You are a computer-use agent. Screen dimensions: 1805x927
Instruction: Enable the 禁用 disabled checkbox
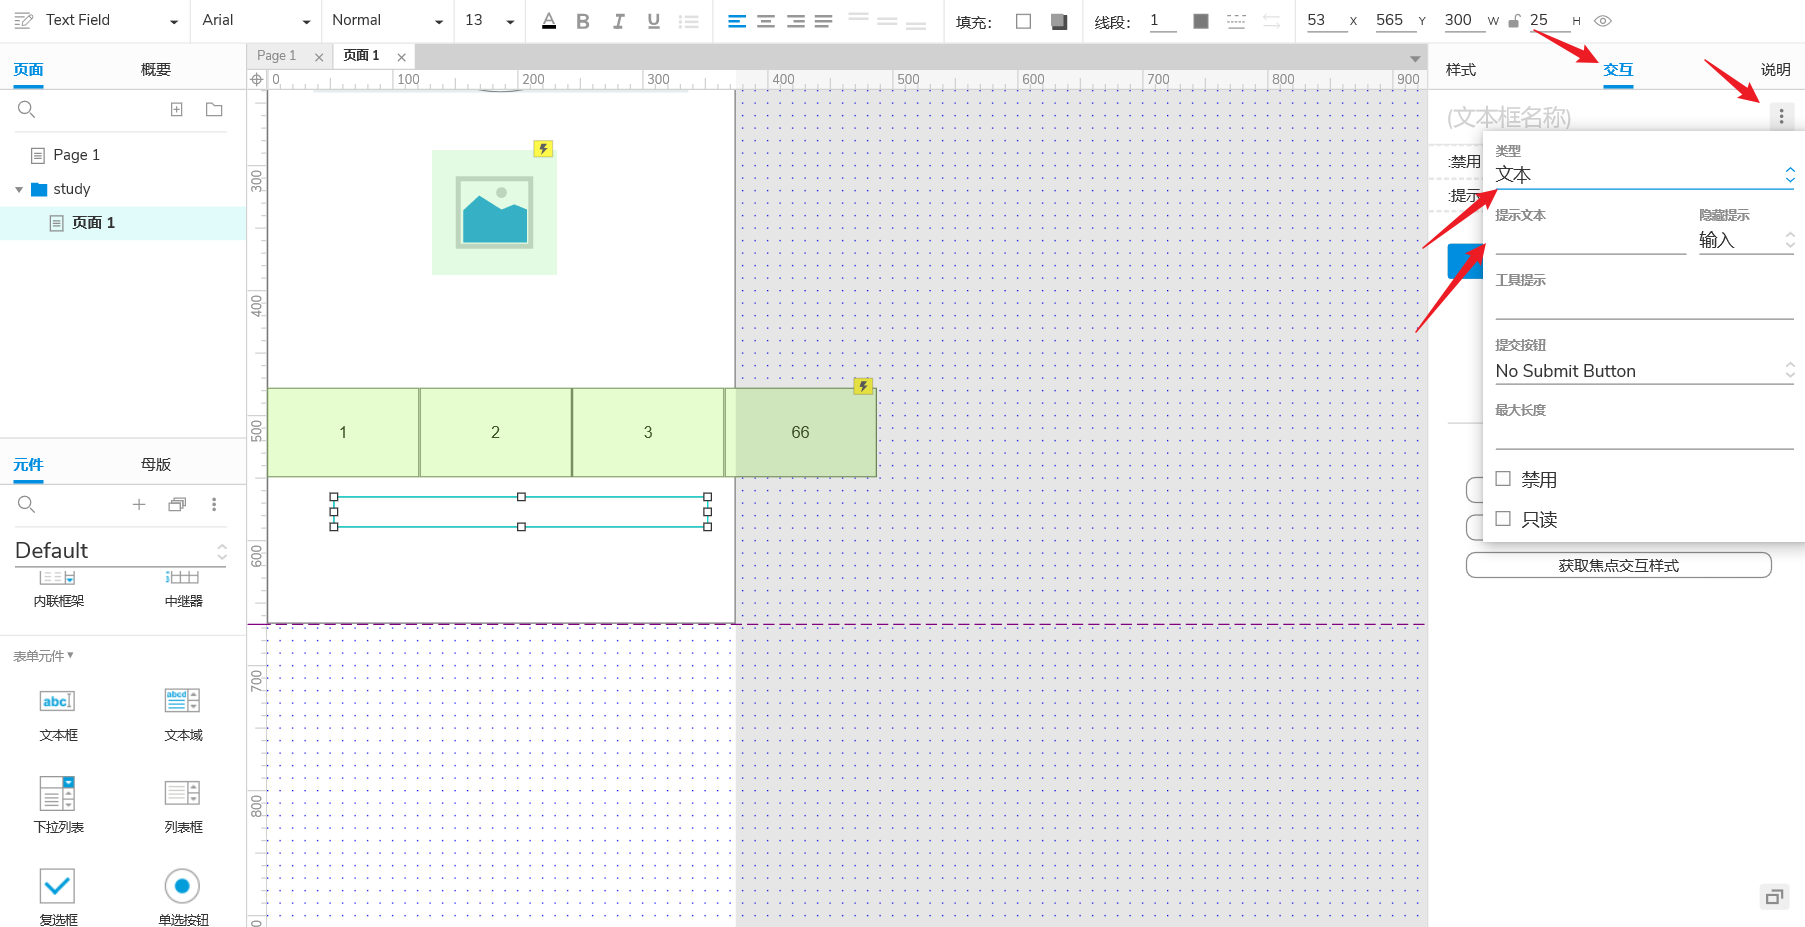click(x=1503, y=479)
